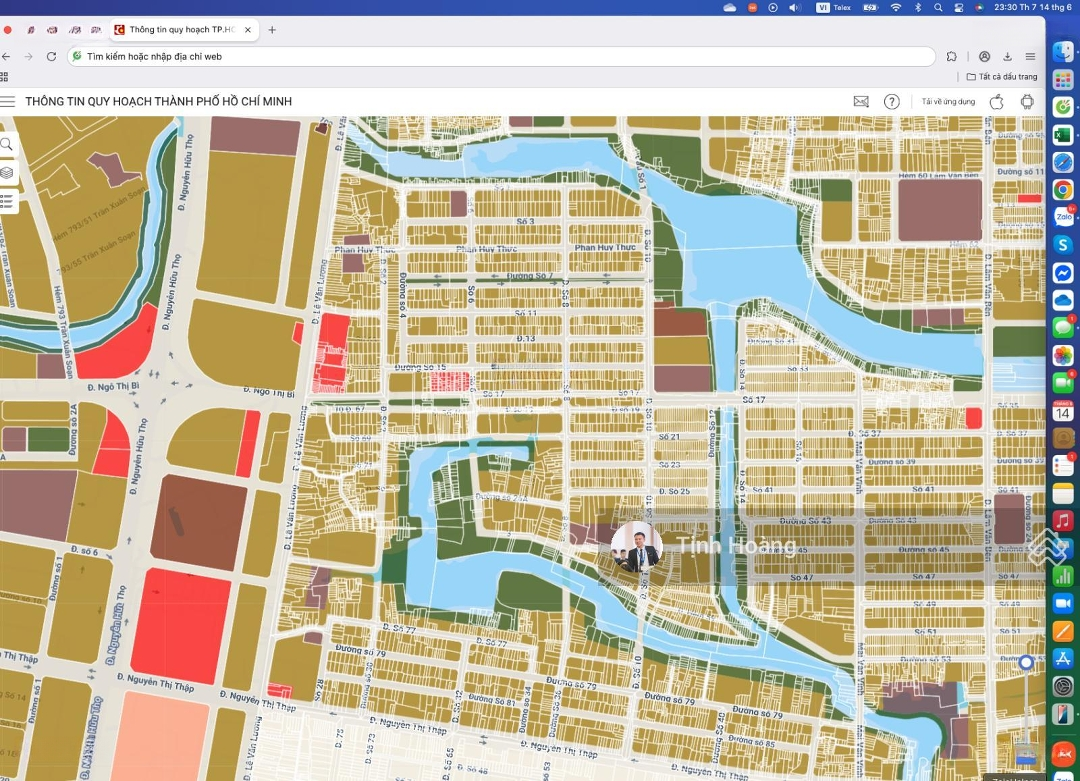Open the map search tool

point(7,145)
